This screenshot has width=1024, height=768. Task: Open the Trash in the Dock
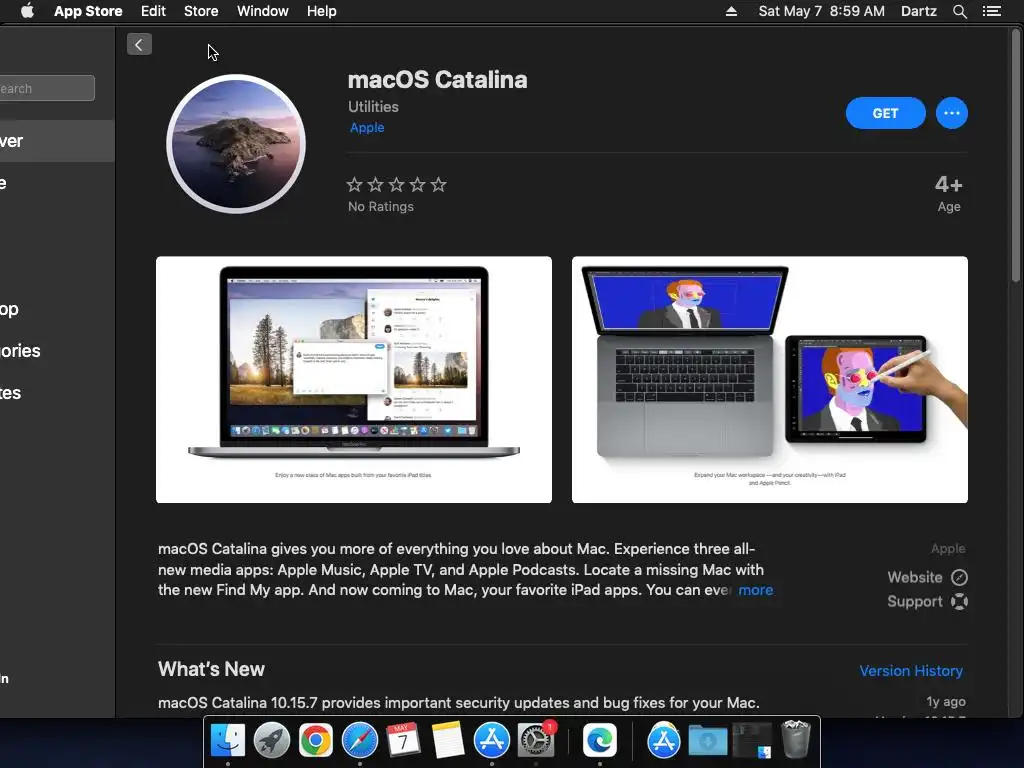pyautogui.click(x=795, y=740)
